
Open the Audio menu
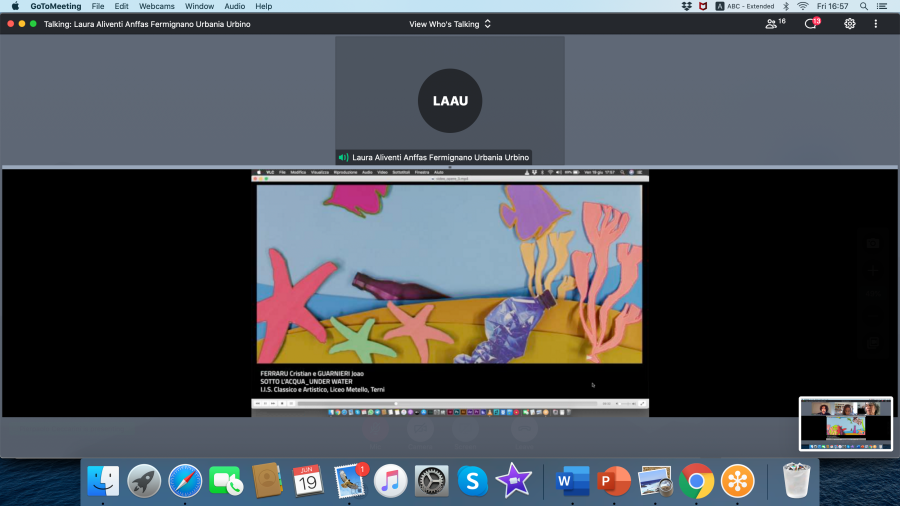[234, 6]
